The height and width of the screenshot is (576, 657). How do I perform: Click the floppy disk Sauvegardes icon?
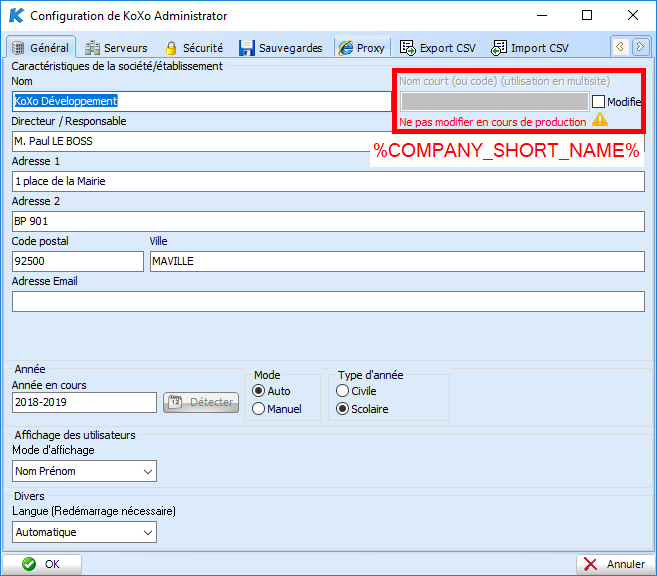tap(246, 48)
